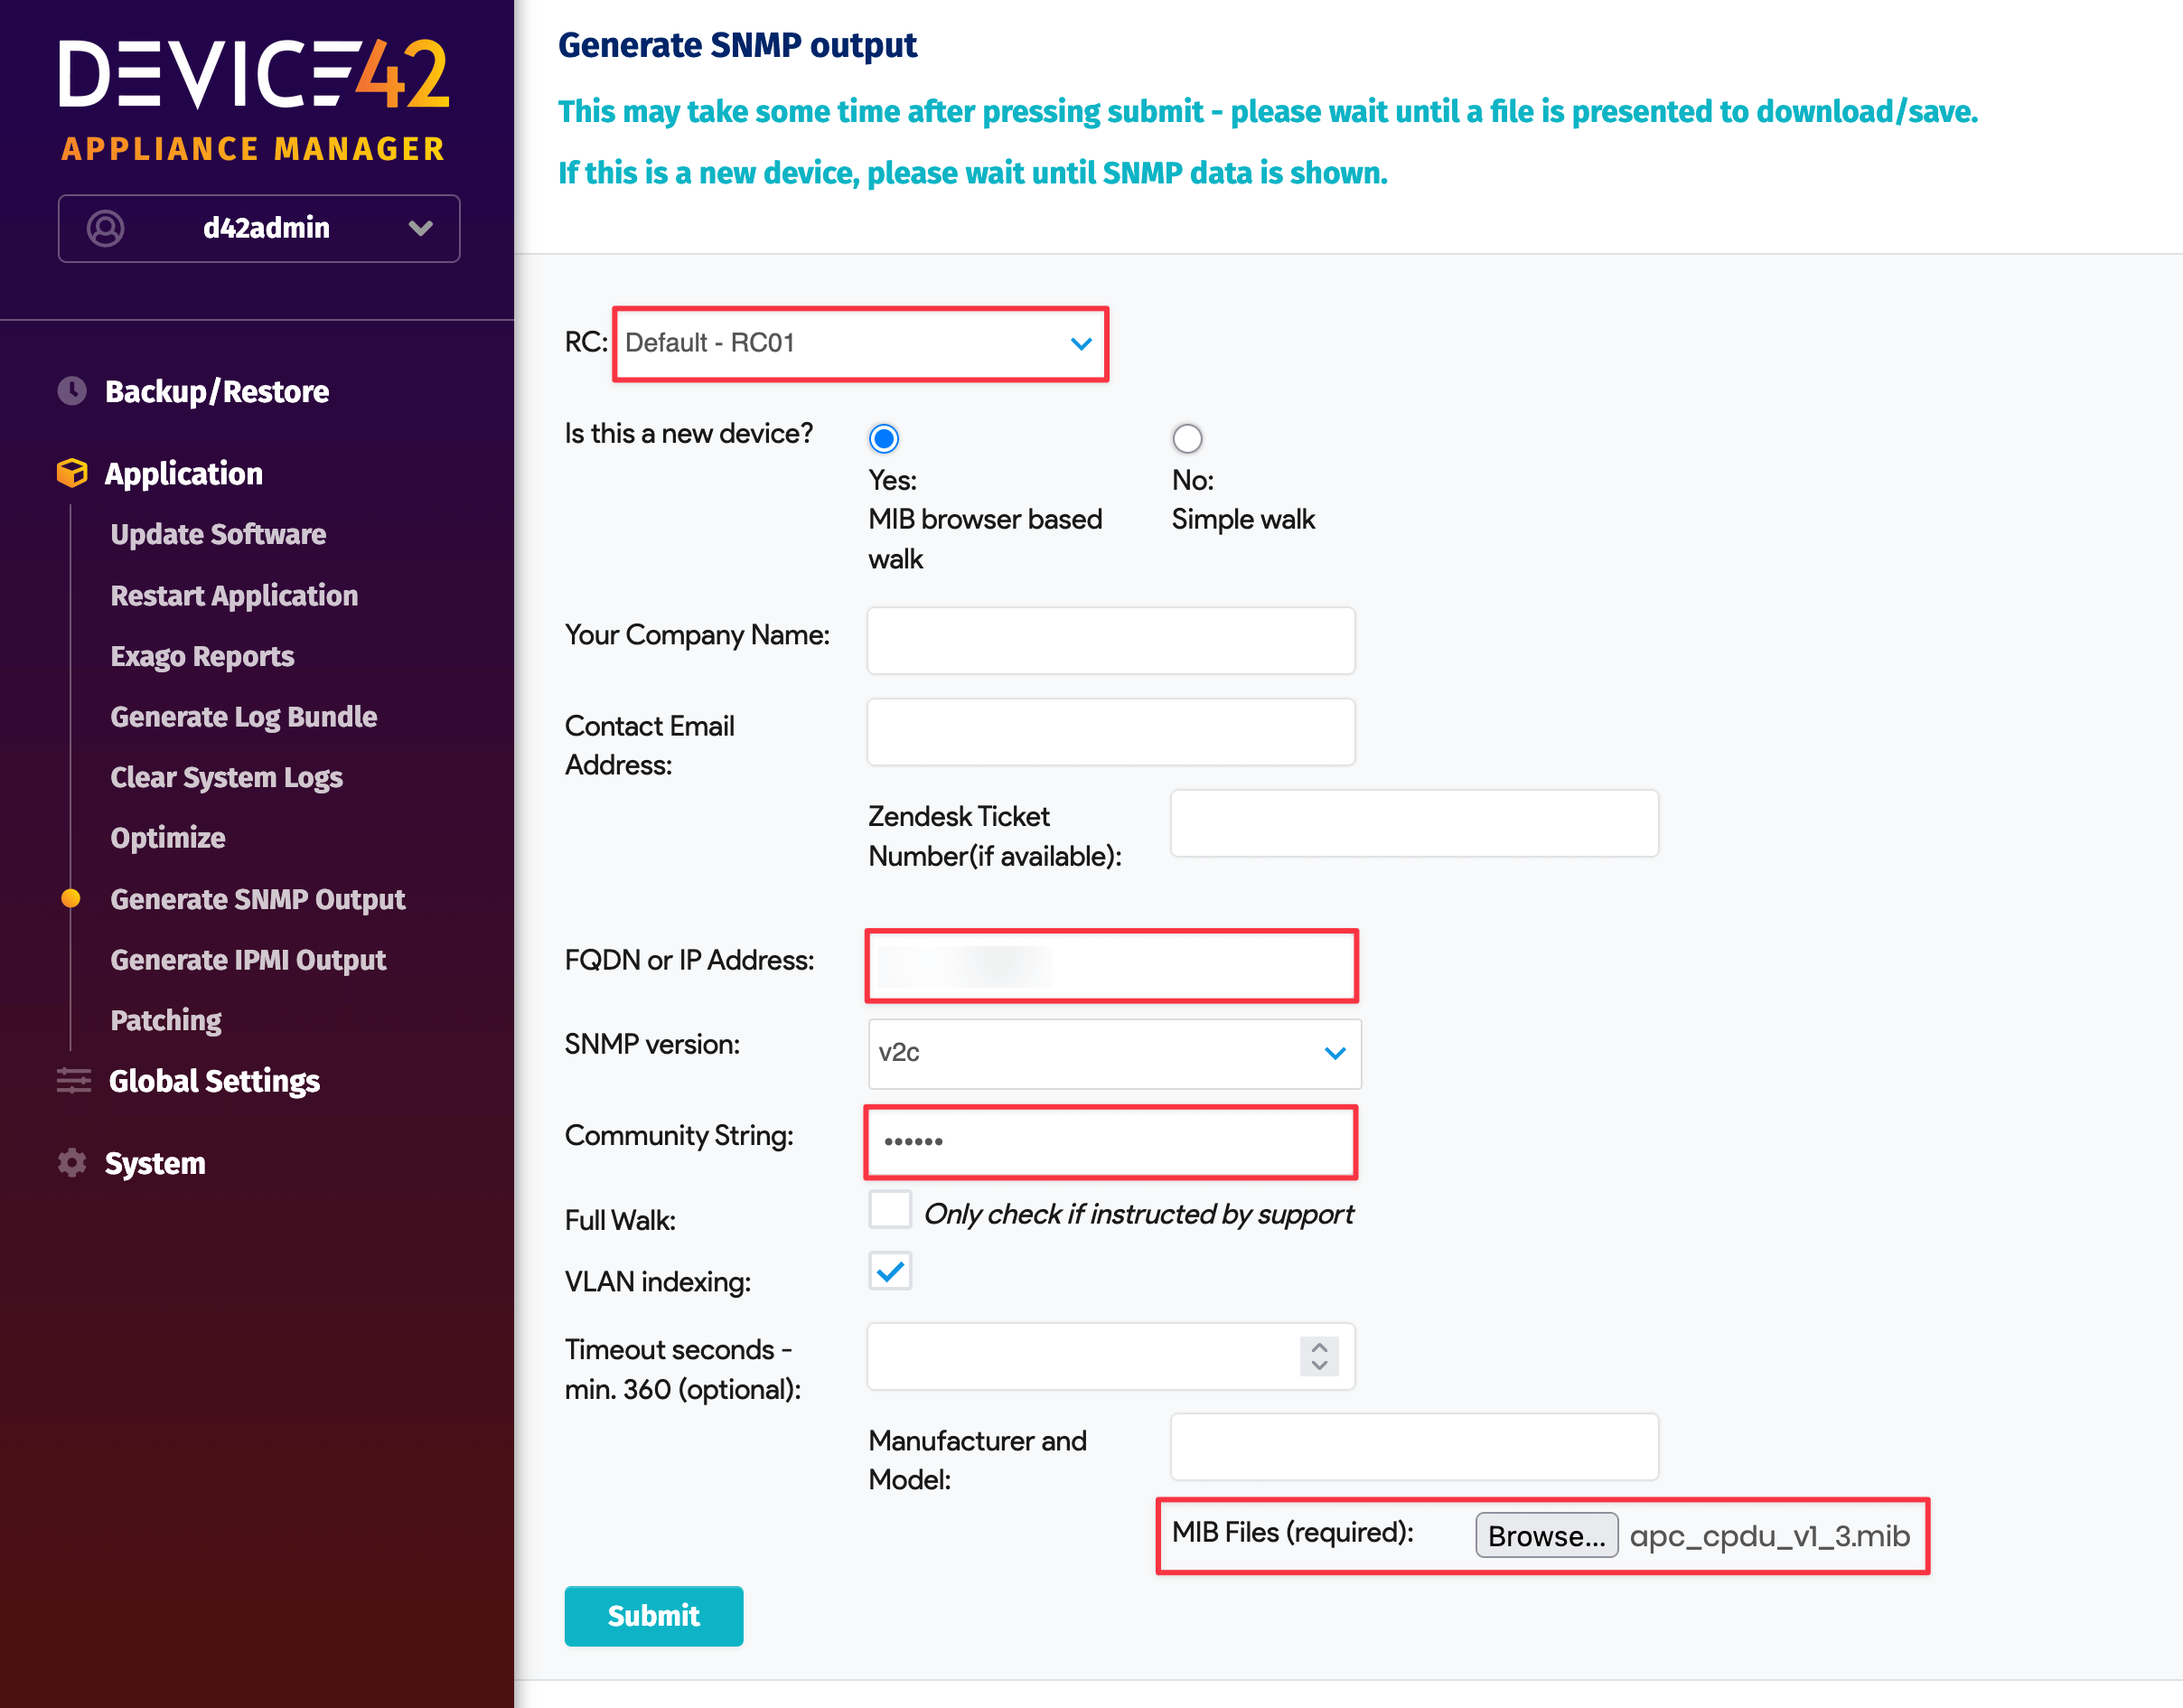Open the SNMP version dropdown
2183x1708 pixels.
tap(1114, 1053)
